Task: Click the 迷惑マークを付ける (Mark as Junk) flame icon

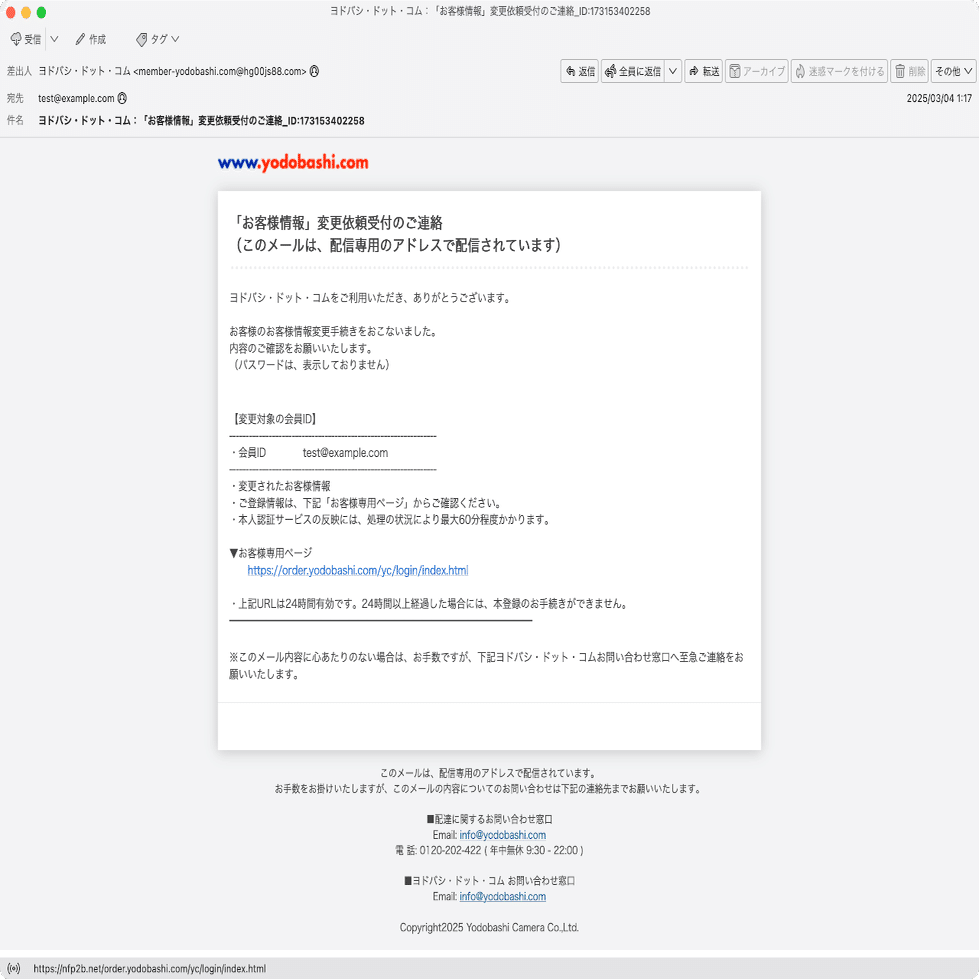Action: click(x=800, y=71)
